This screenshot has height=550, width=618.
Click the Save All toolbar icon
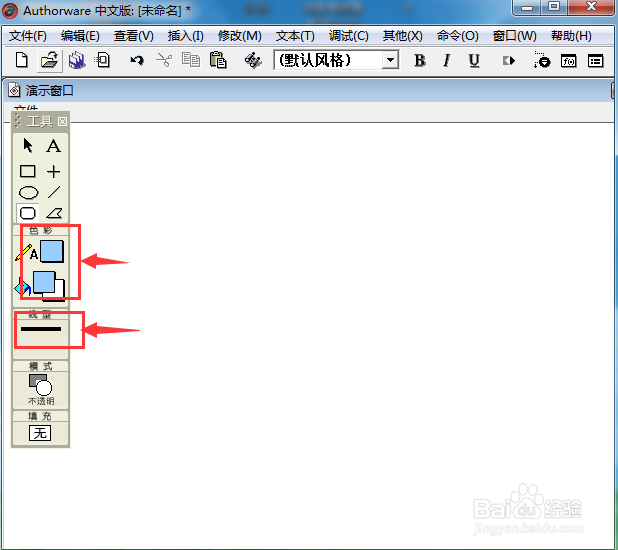[77, 60]
